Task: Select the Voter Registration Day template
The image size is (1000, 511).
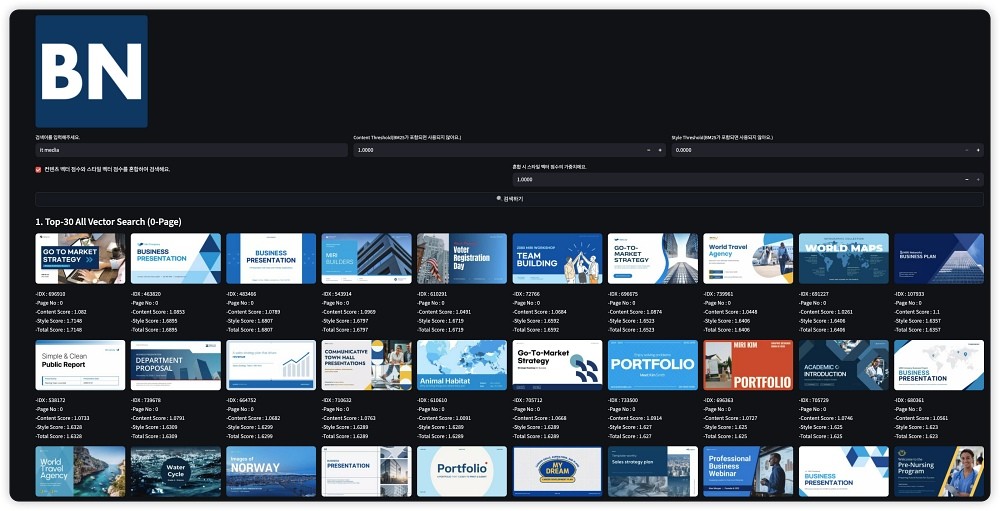Action: 462,259
